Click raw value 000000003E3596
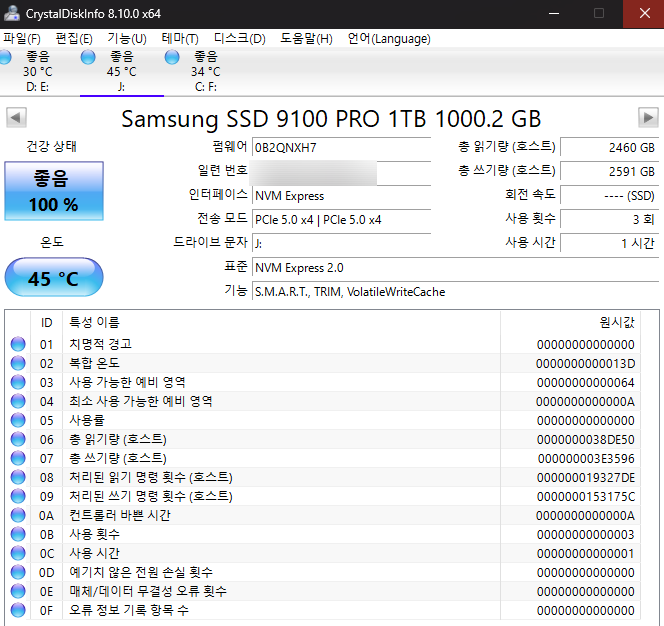 (x=586, y=459)
